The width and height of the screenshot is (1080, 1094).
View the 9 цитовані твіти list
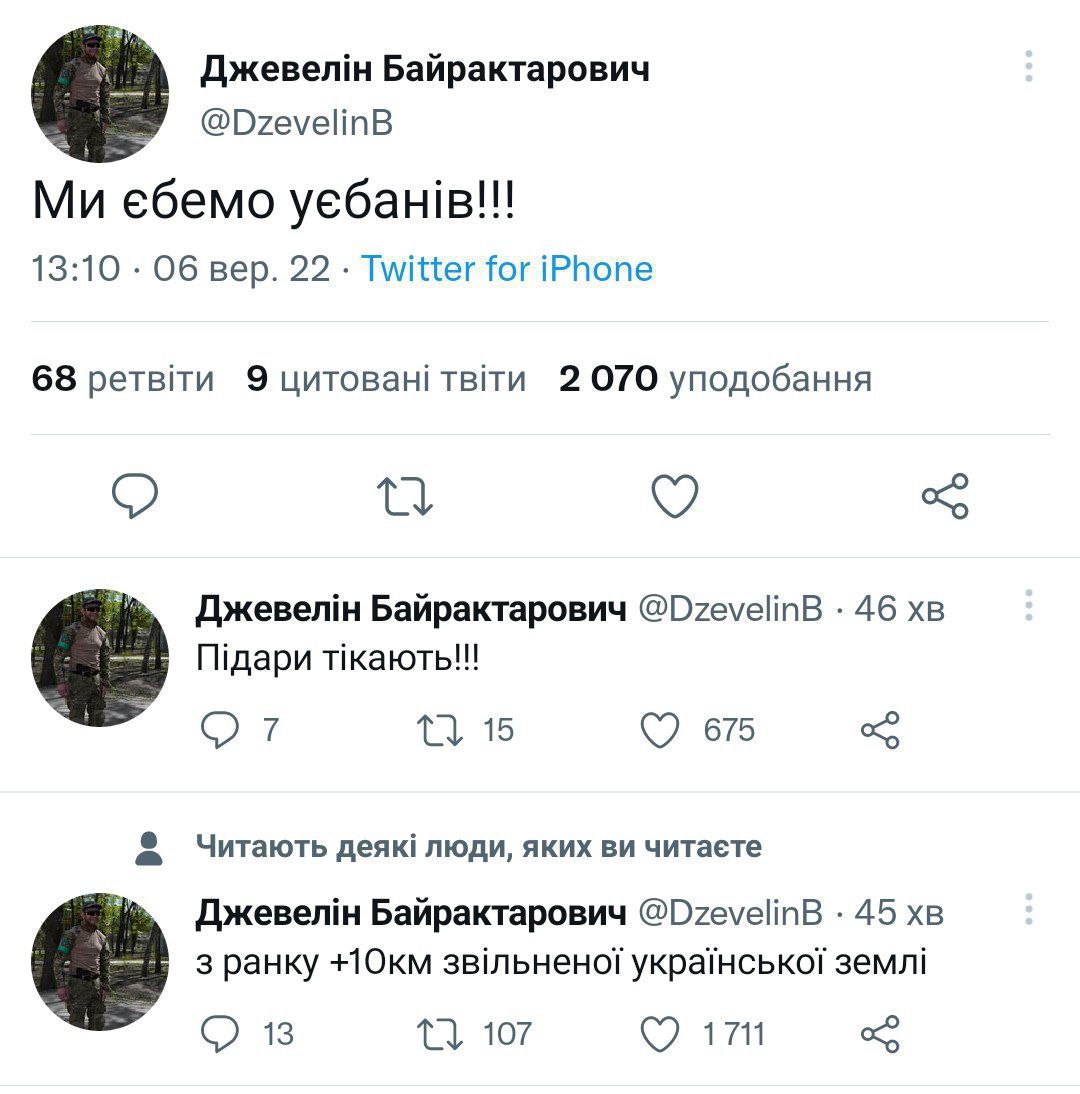tap(386, 379)
